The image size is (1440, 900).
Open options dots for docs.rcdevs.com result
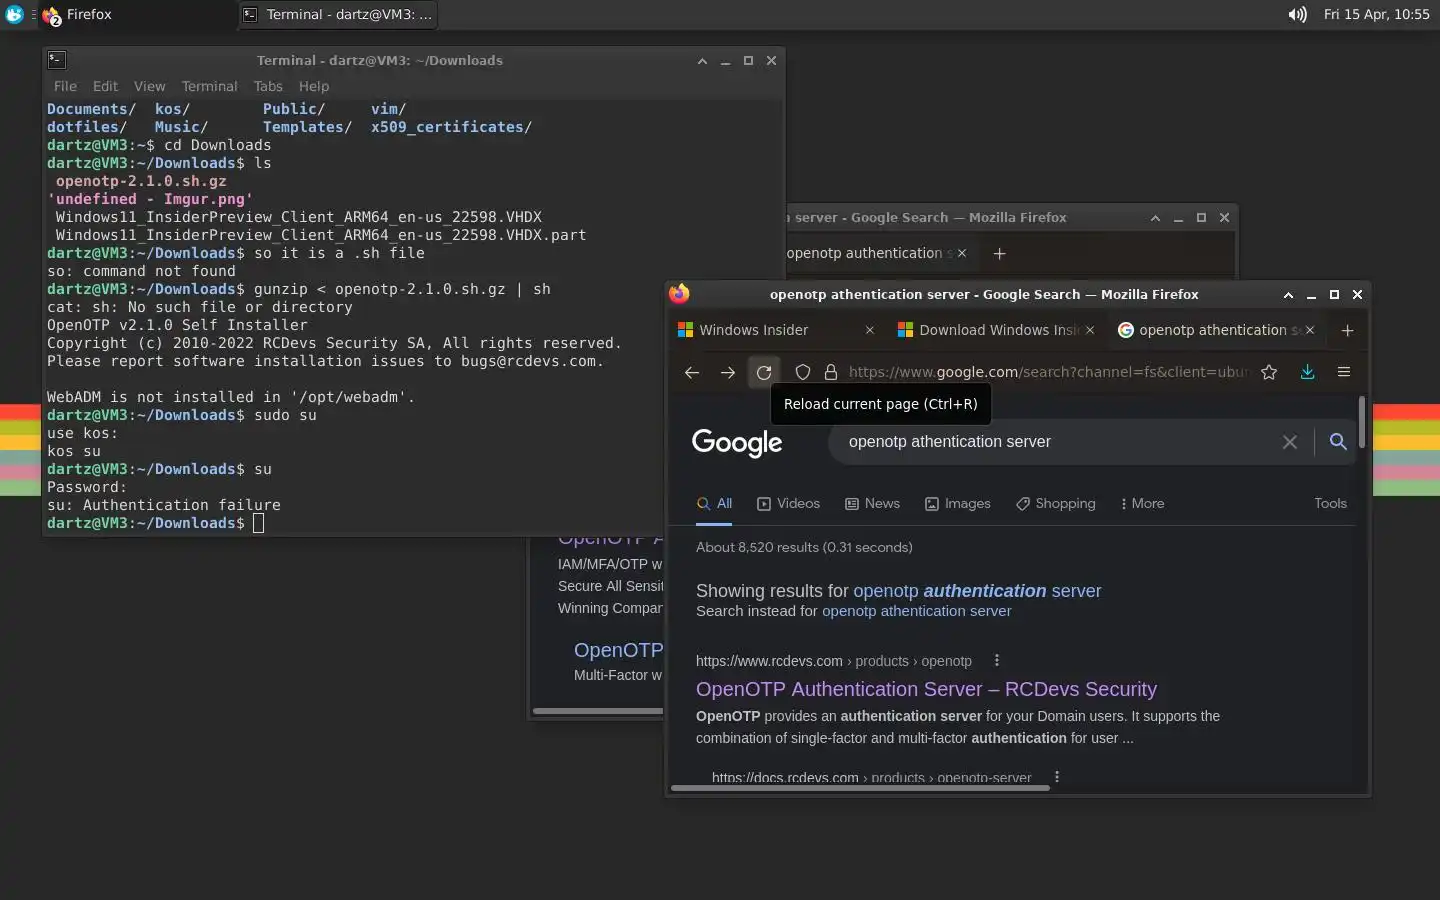(x=1056, y=777)
